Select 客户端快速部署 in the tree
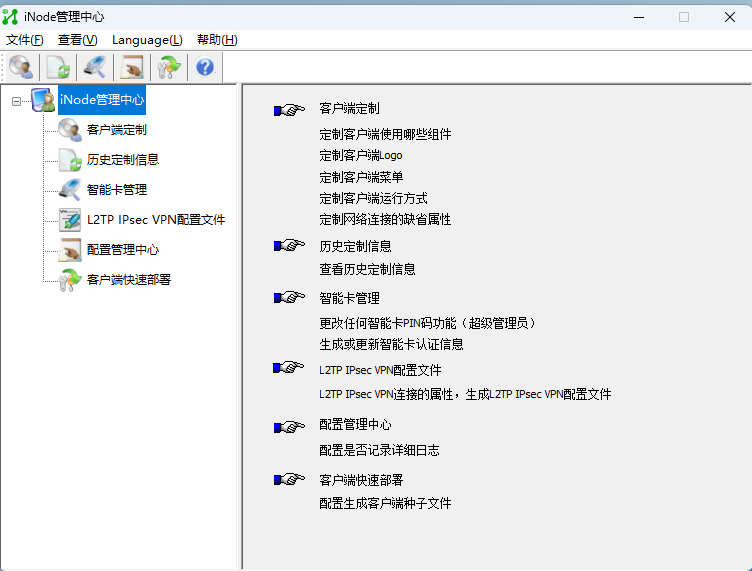752x571 pixels. tap(129, 280)
